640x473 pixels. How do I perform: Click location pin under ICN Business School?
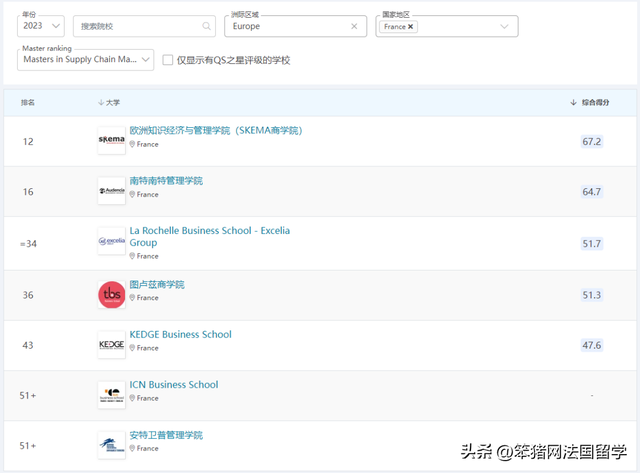pyautogui.click(x=132, y=398)
